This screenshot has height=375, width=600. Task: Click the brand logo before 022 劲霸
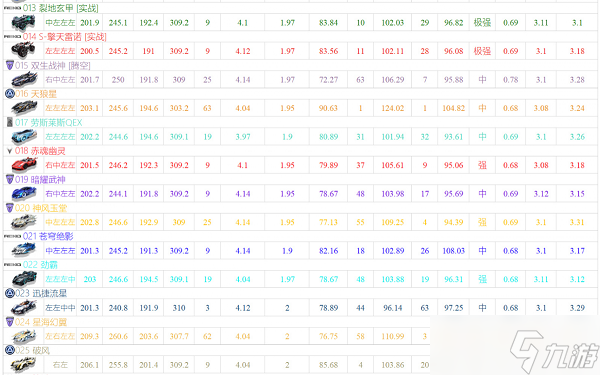tap(12, 265)
